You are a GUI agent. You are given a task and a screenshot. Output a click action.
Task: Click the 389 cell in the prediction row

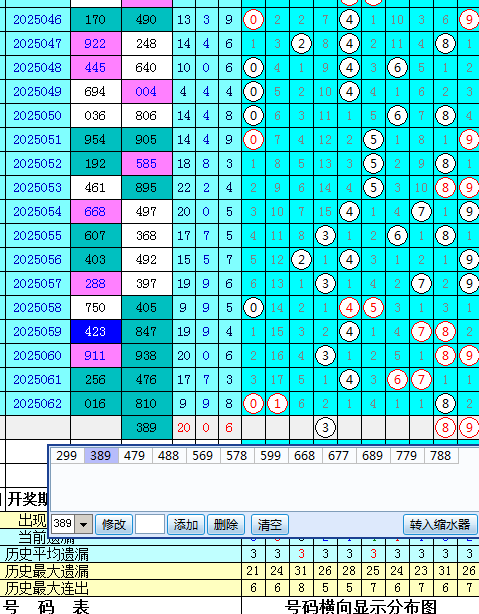(x=146, y=428)
